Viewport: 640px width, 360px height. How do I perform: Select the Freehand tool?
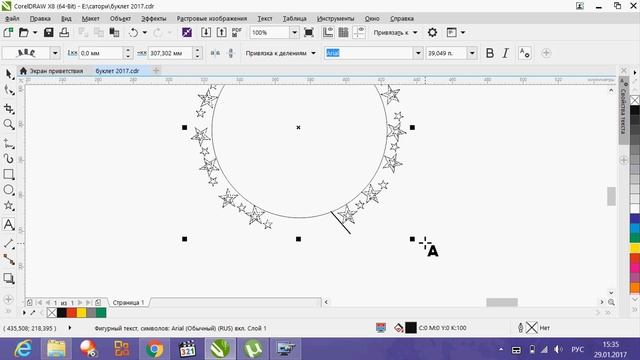point(9,143)
